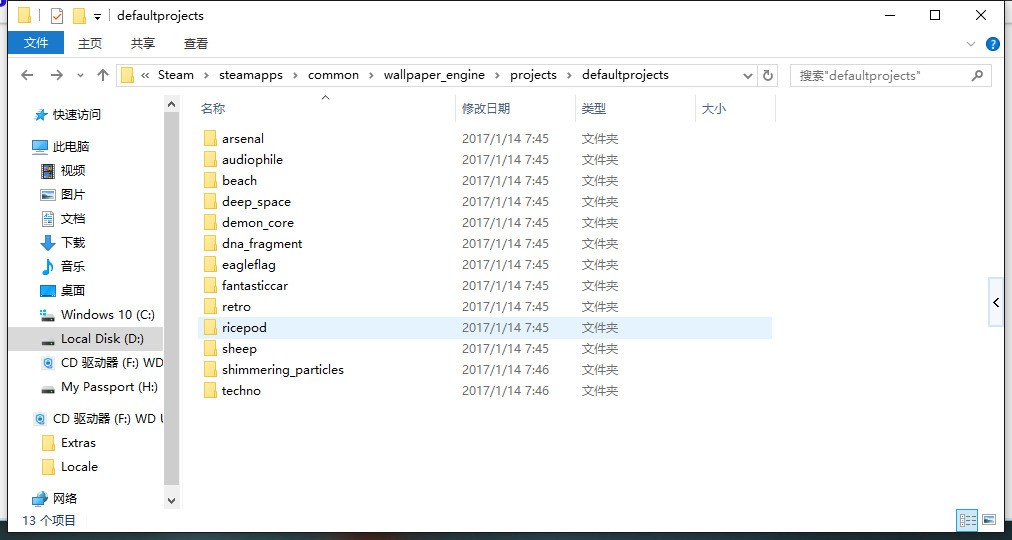
Task: Switch to the View ribbon tab
Action: point(196,43)
